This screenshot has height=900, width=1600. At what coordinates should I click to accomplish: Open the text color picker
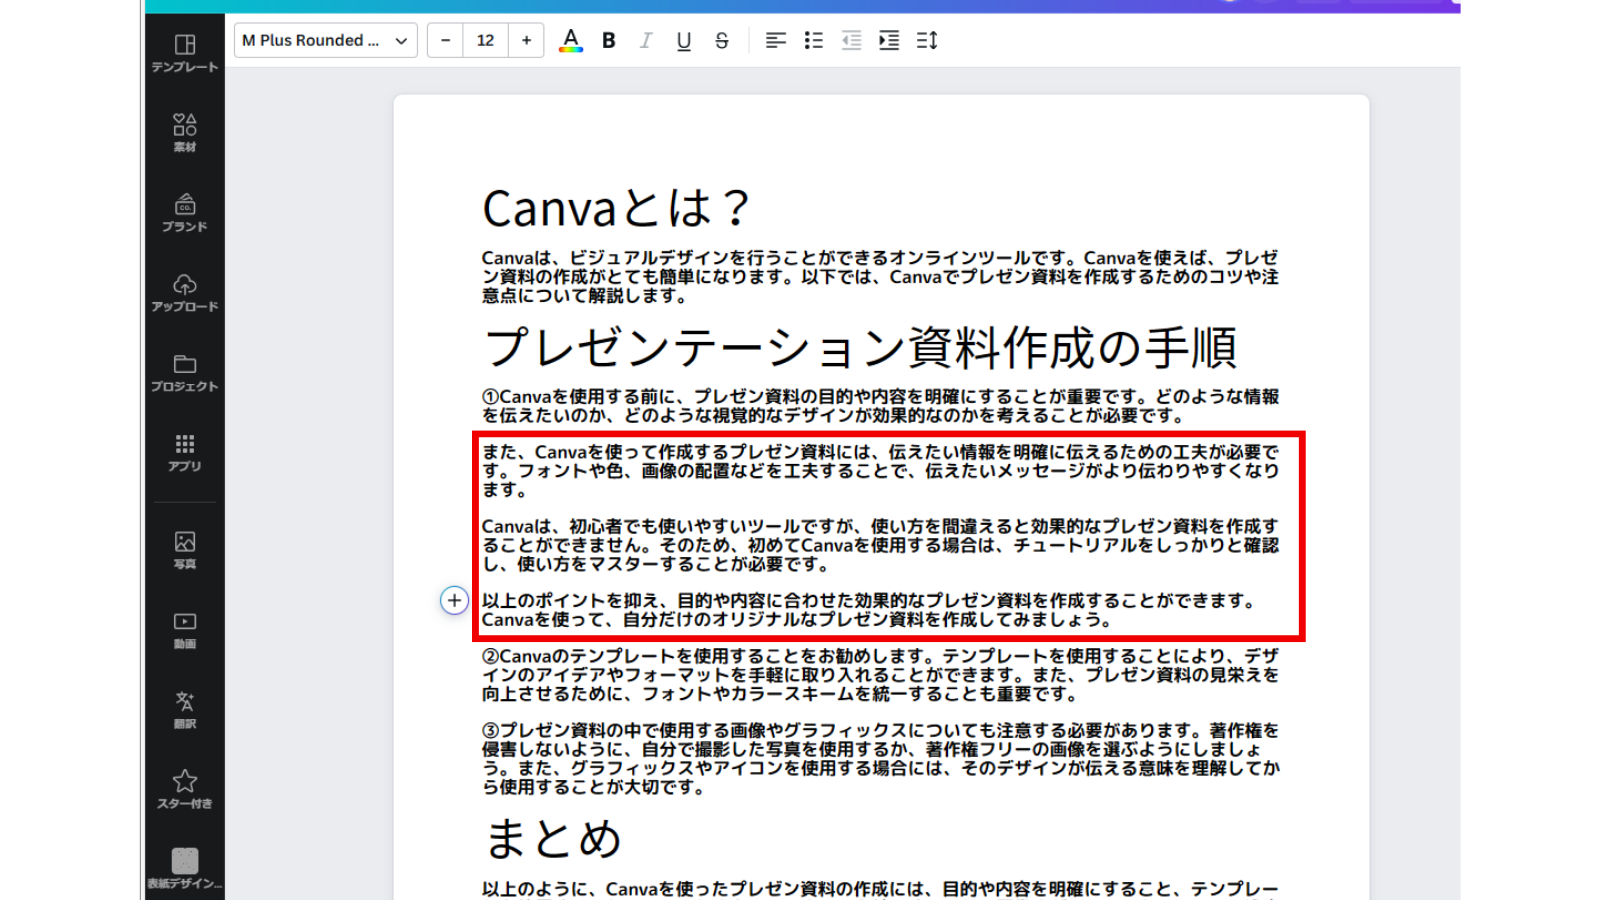(571, 40)
